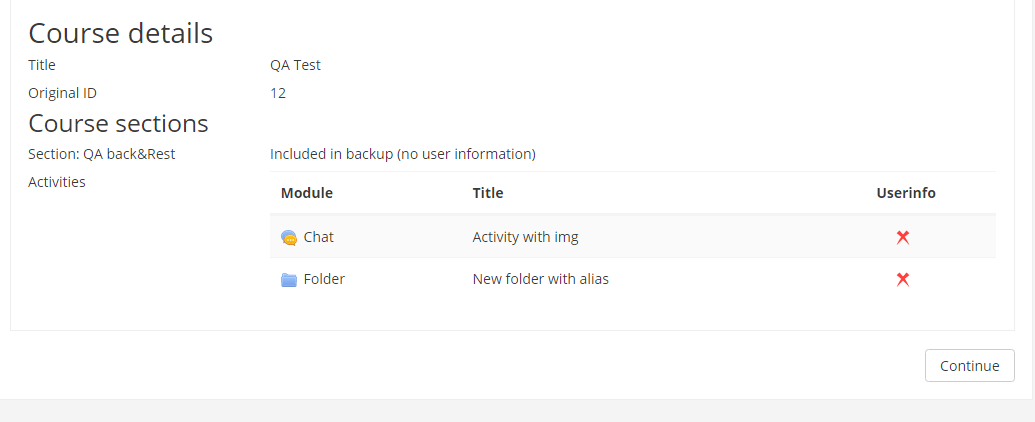Click the Original ID value 12
This screenshot has height=422, width=1035.
tap(278, 93)
